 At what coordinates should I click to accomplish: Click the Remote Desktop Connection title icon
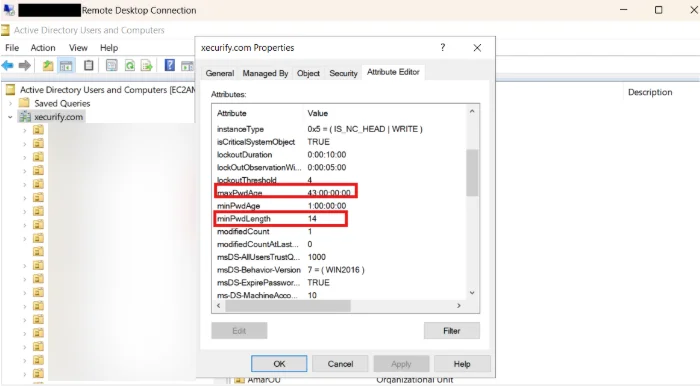(x=9, y=10)
